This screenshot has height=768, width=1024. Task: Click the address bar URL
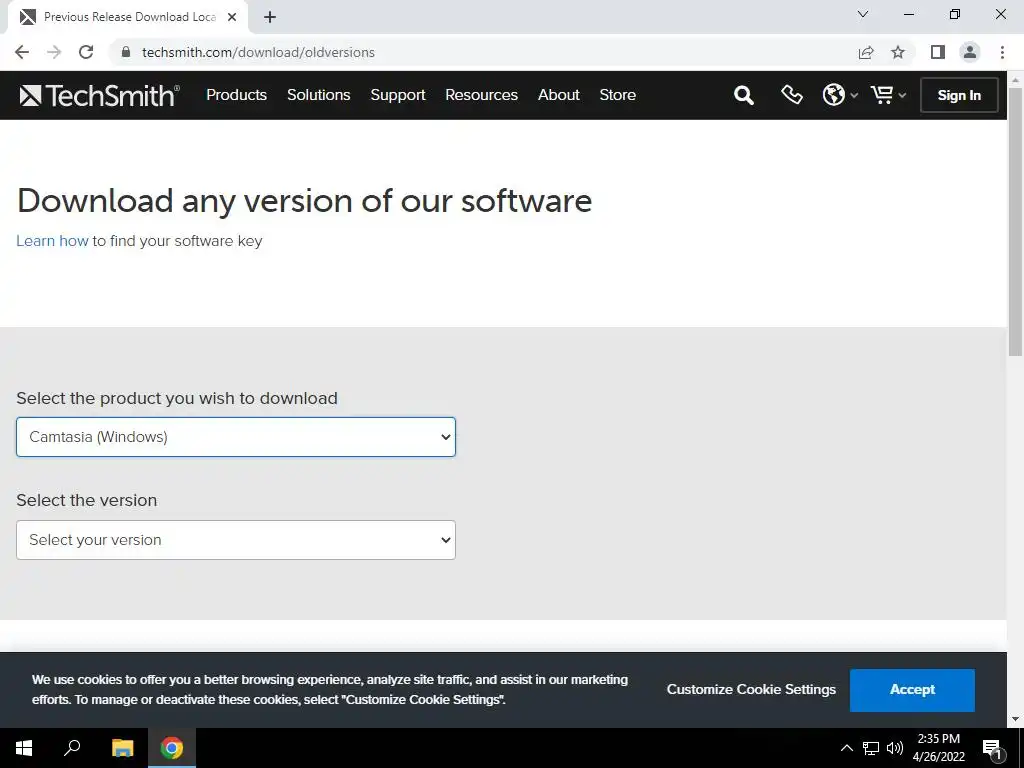pos(258,52)
